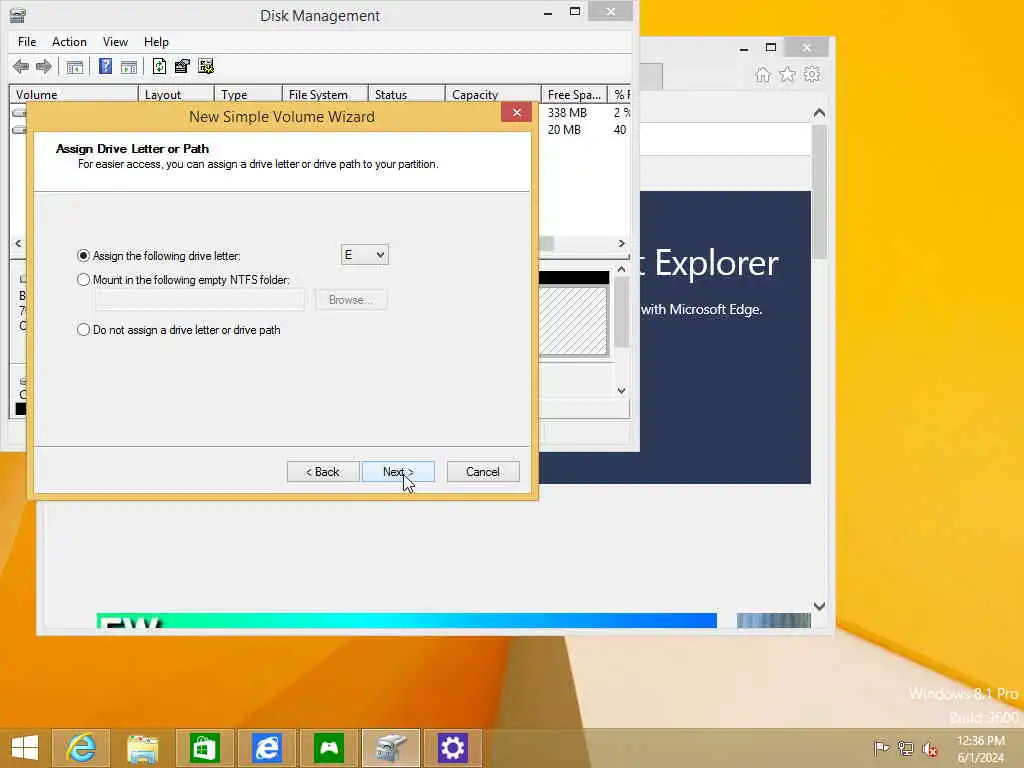Viewport: 1024px width, 768px height.
Task: Click the 20 MB free space cell
Action: click(x=564, y=129)
